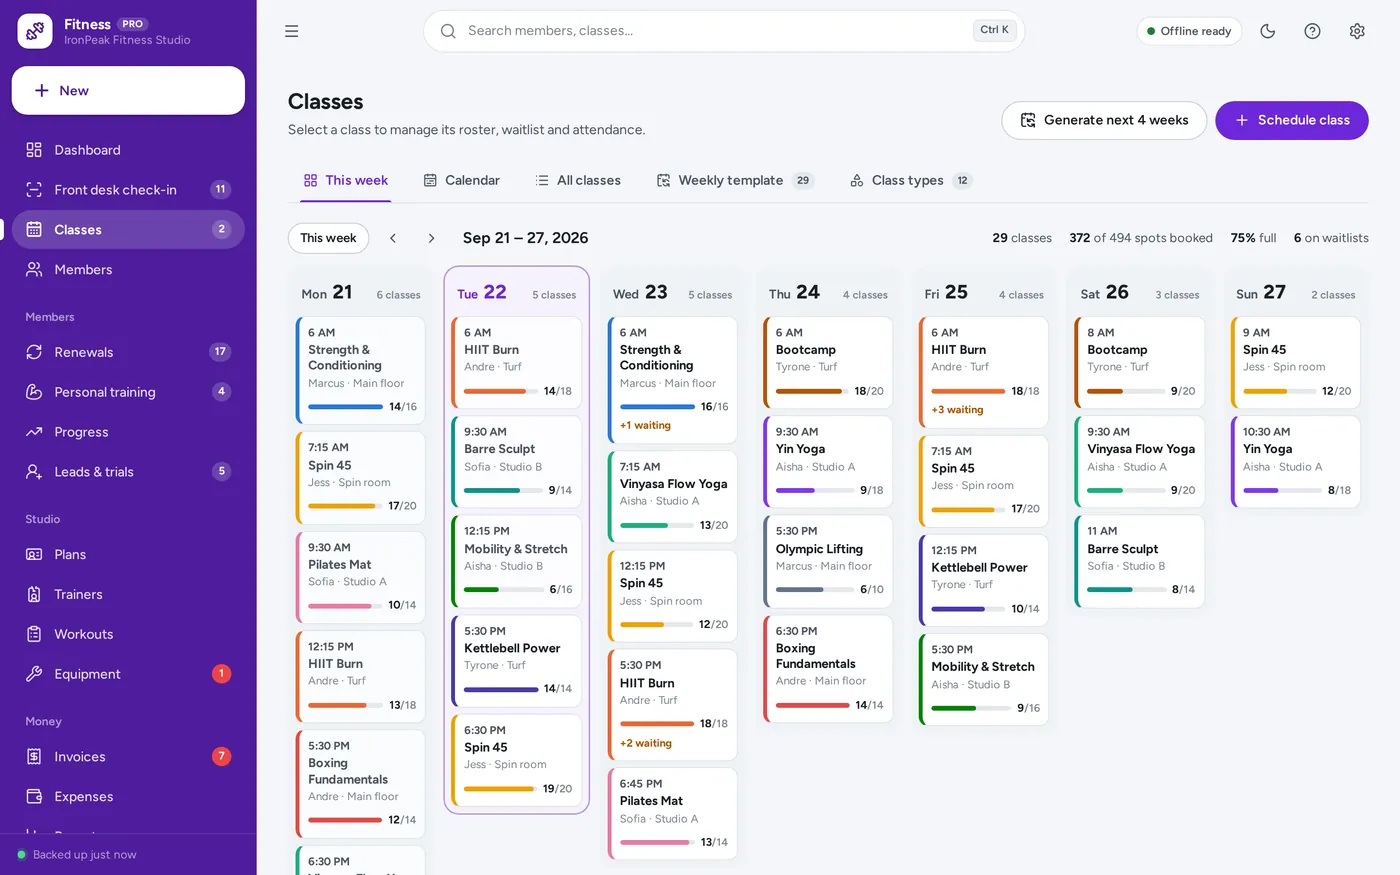Click the IronPeak Fitness logo icon

click(35, 31)
